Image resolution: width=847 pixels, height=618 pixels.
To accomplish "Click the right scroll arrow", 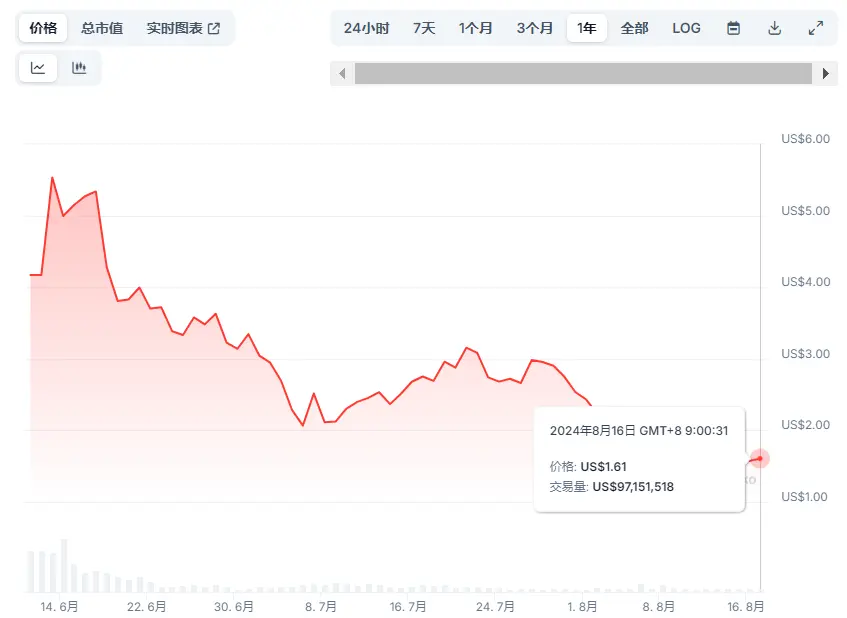I will tap(825, 73).
